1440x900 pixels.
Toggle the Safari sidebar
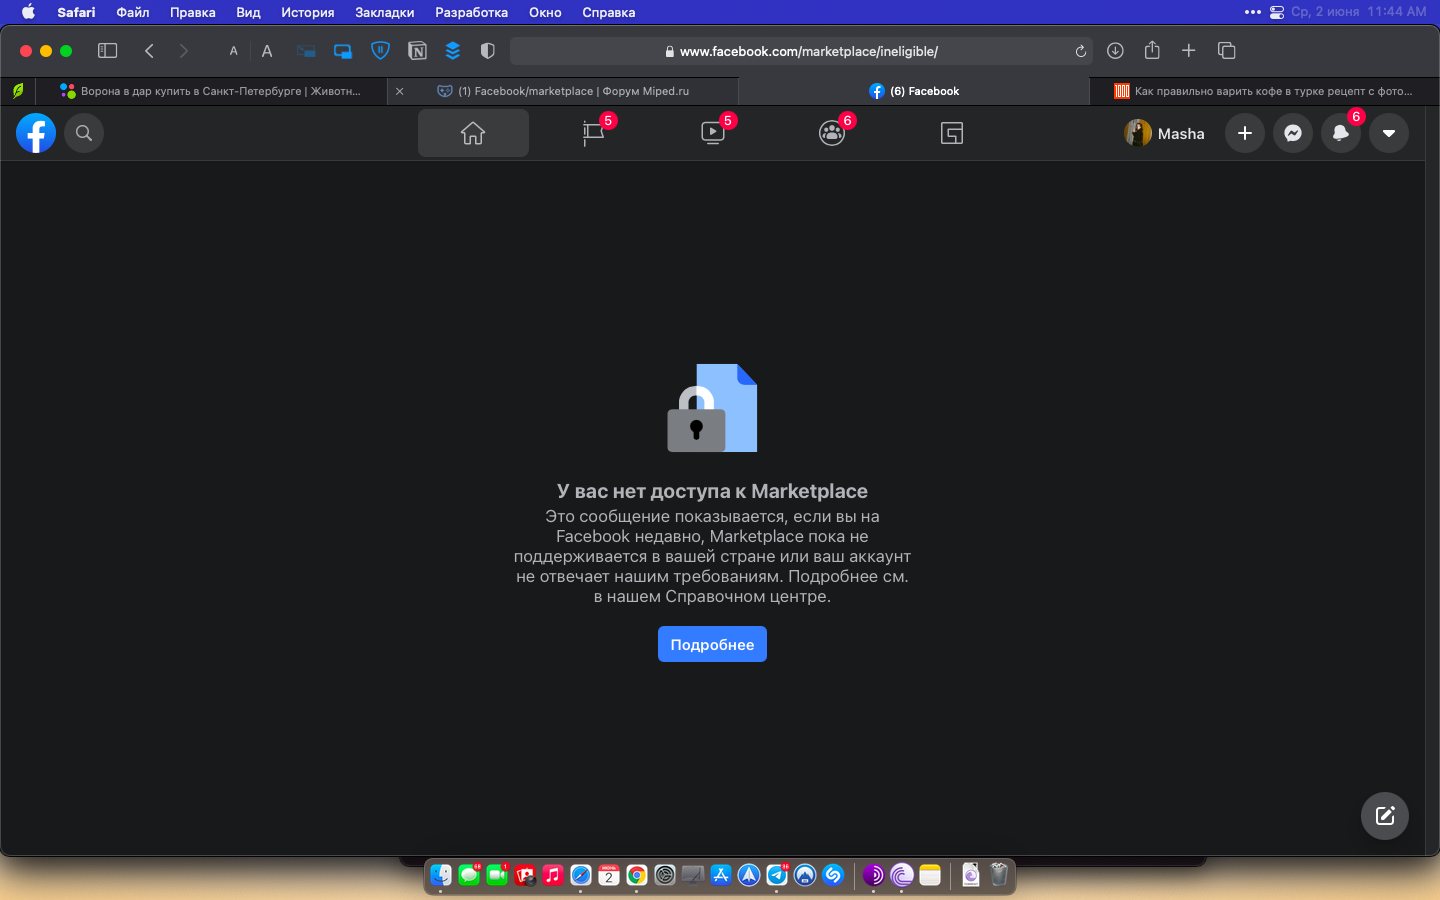tap(107, 51)
